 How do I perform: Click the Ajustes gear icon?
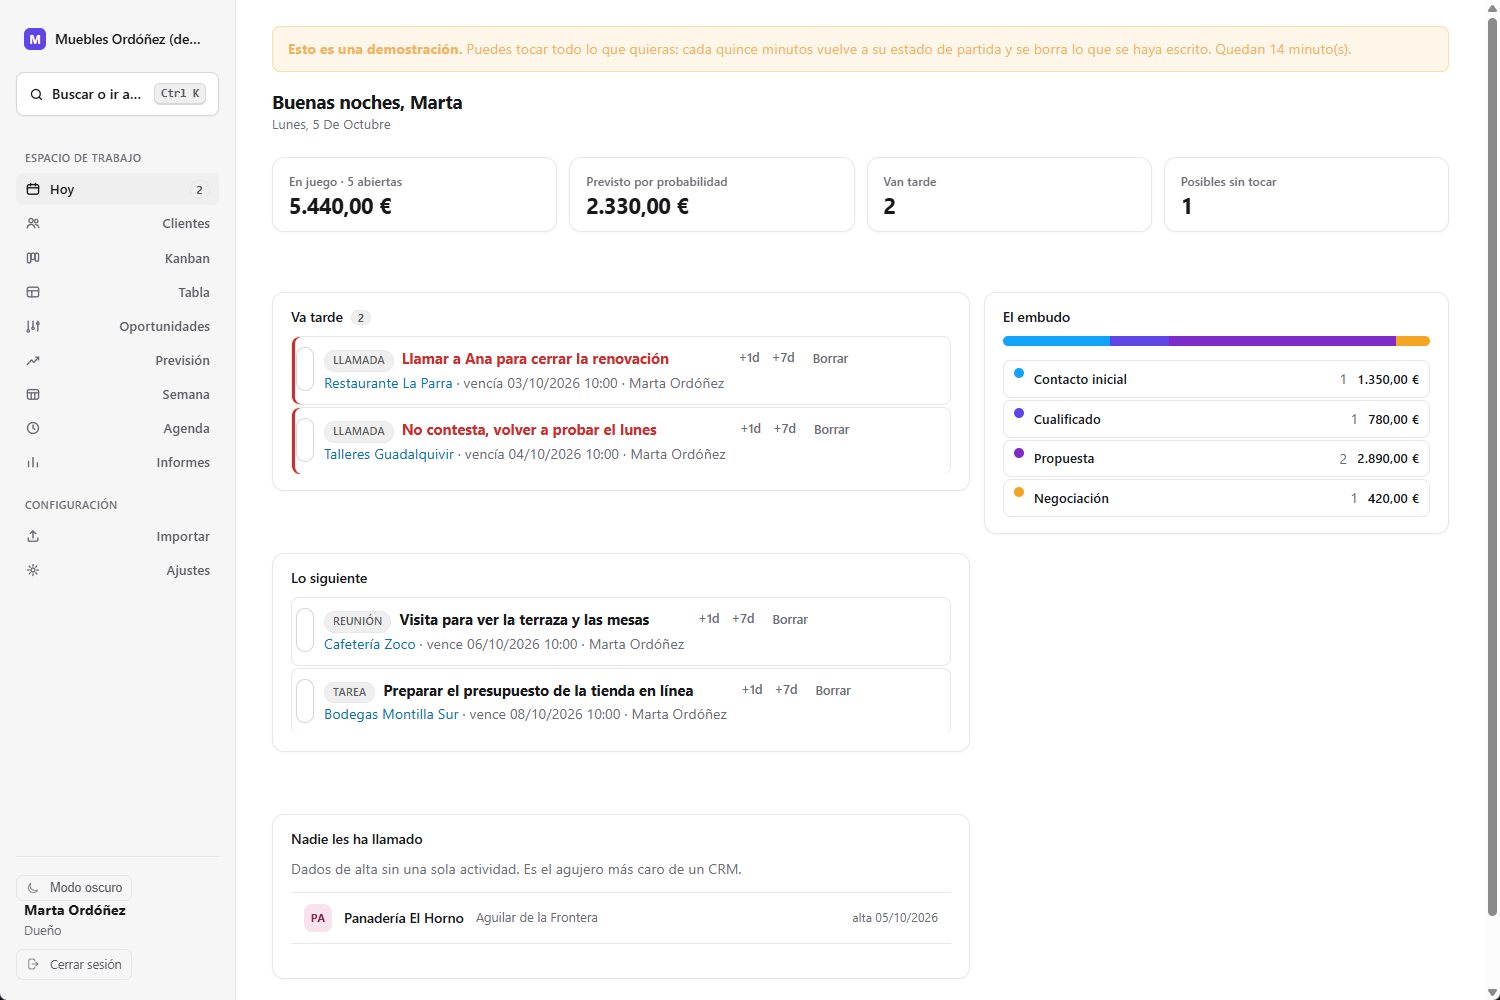point(33,570)
